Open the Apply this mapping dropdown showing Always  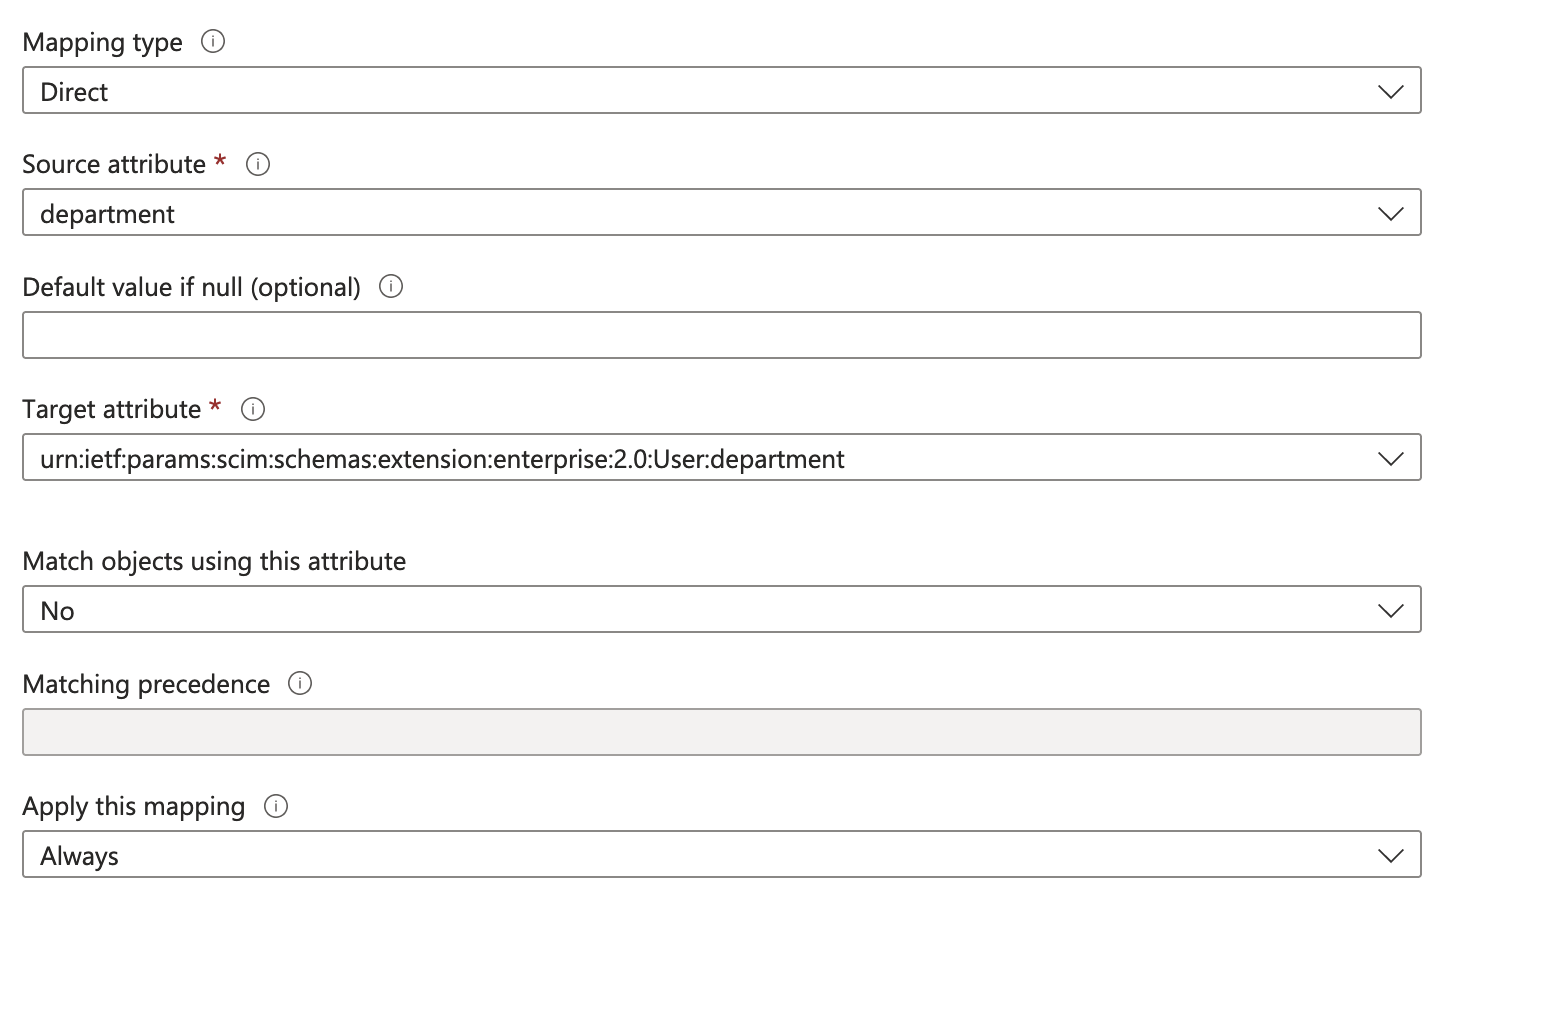point(700,855)
